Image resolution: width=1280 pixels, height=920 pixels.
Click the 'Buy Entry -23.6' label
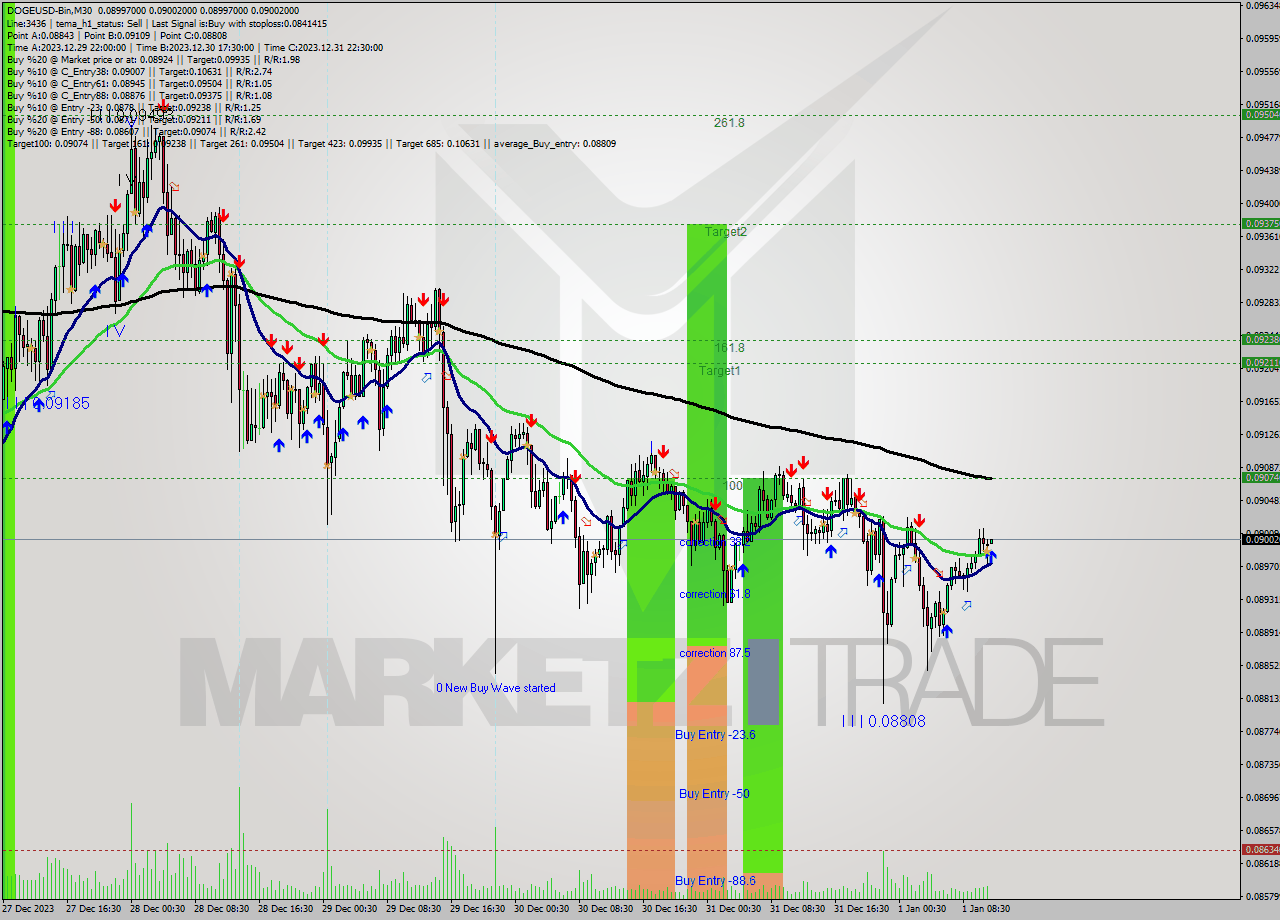pos(715,734)
